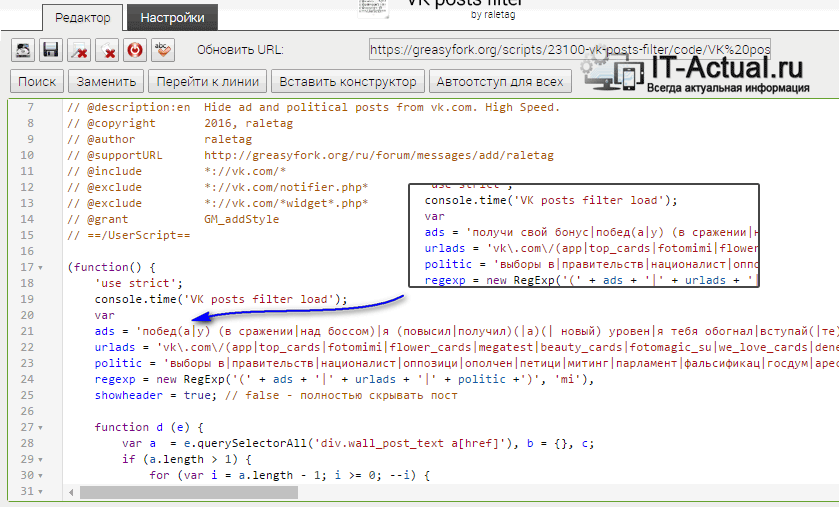Collapse the if-block fold at line 29

[x=41, y=459]
